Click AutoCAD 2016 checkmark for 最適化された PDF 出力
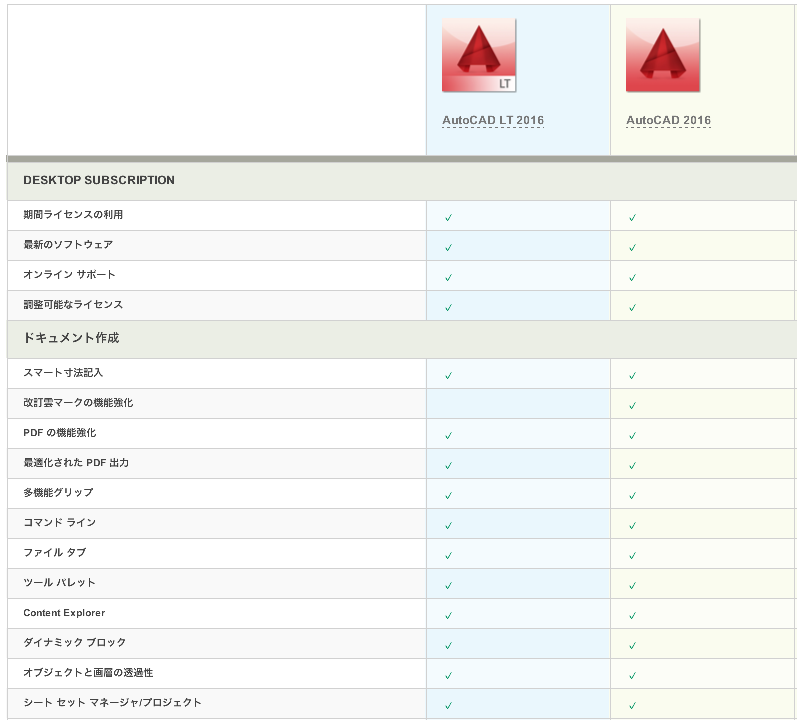The image size is (797, 720). coord(632,466)
